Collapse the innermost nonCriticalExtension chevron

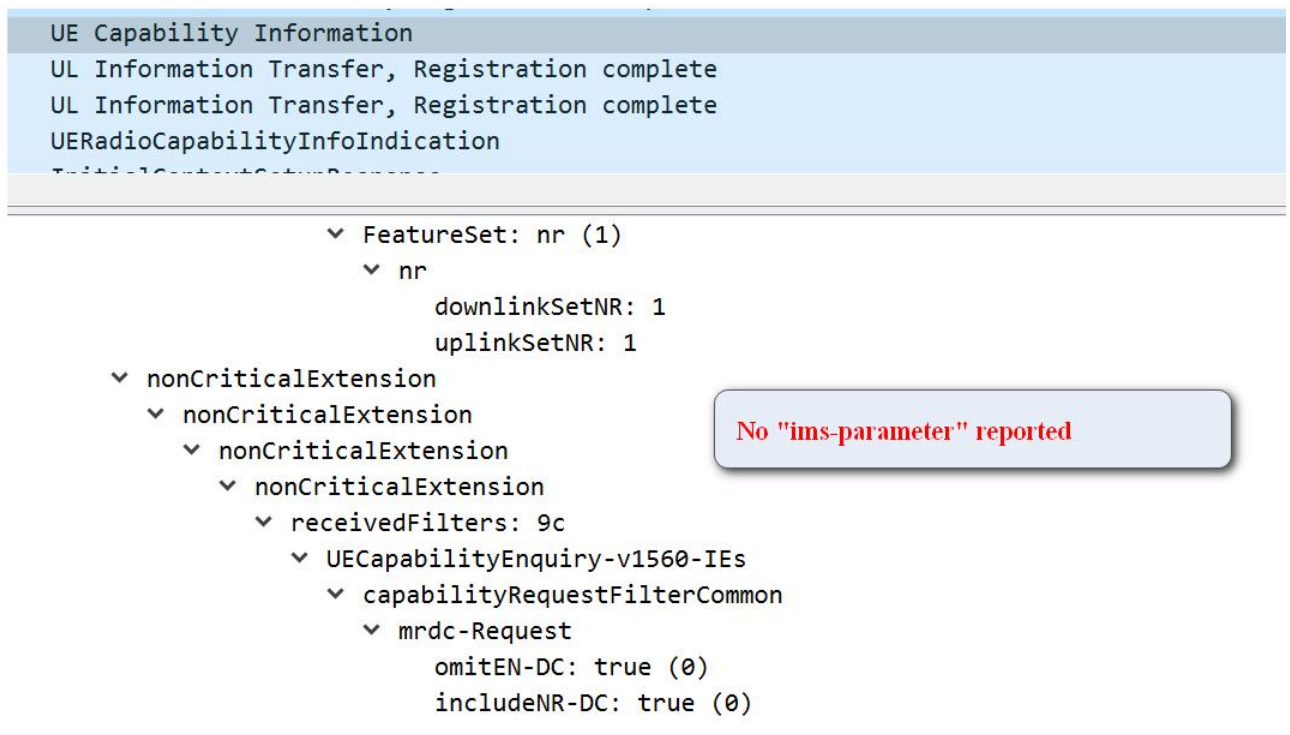228,487
